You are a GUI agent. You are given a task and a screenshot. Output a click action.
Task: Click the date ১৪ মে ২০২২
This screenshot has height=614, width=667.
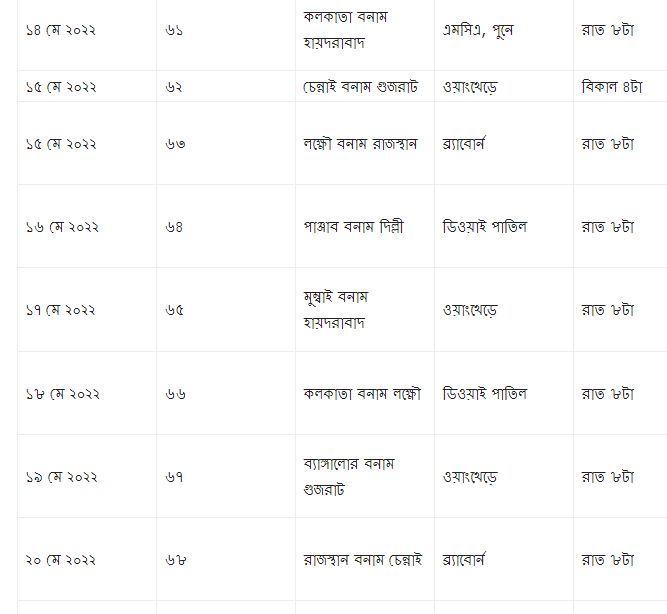[x=61, y=31]
